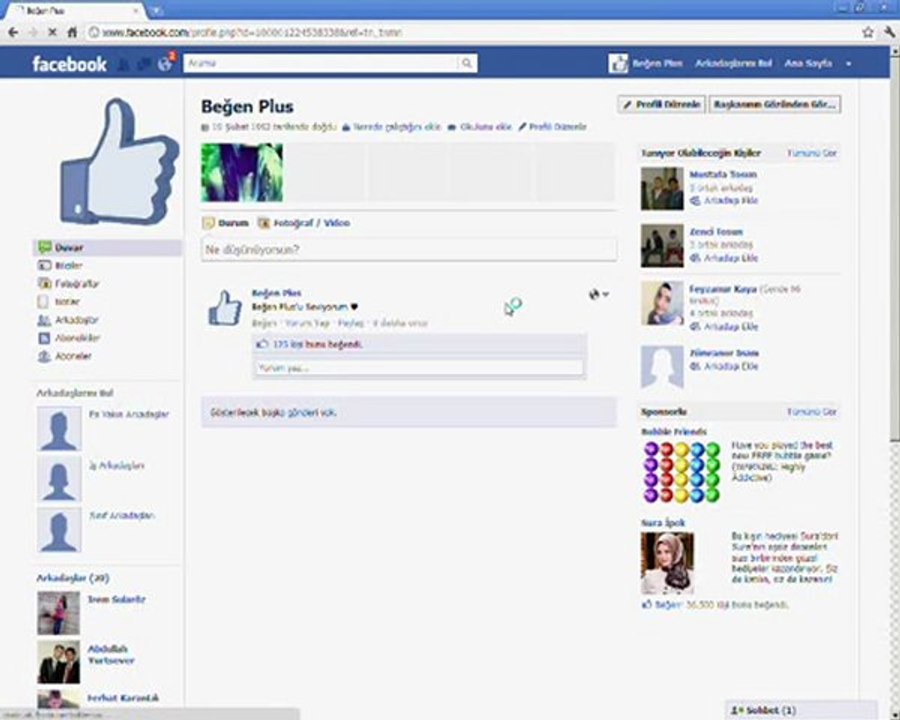Open Chrome wrench settings menu

[889, 32]
